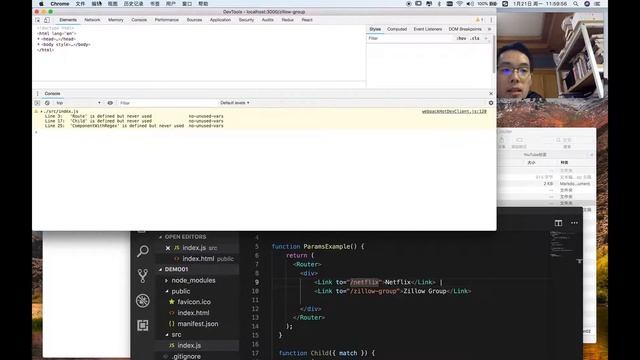Select the Computed pane tab
This screenshot has width=640, height=360.
click(397, 29)
